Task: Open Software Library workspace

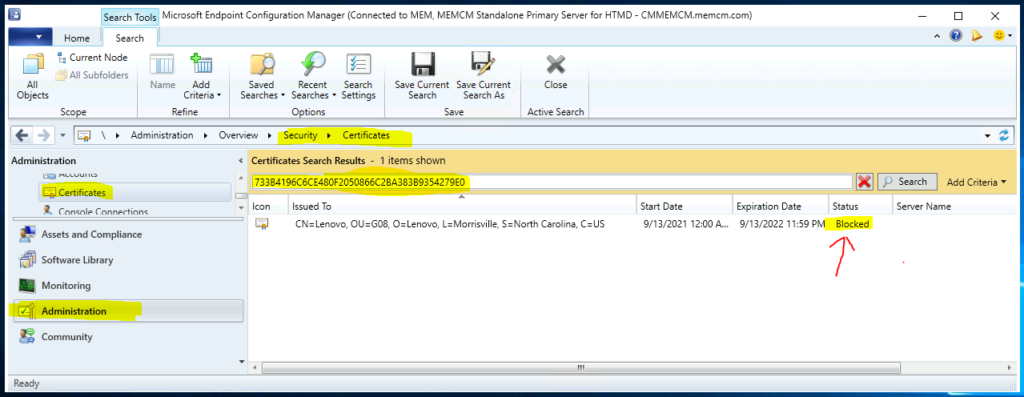Action: point(127,260)
